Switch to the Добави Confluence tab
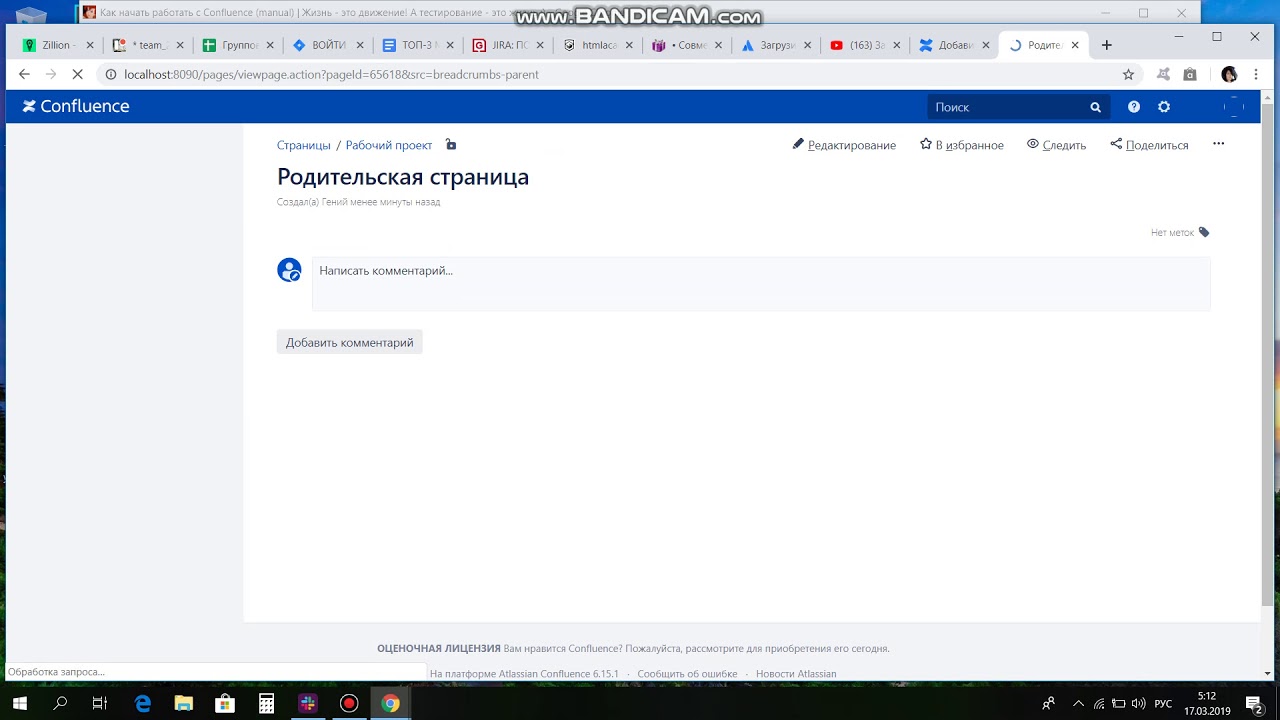Screen dimensions: 1280x720 [954, 45]
